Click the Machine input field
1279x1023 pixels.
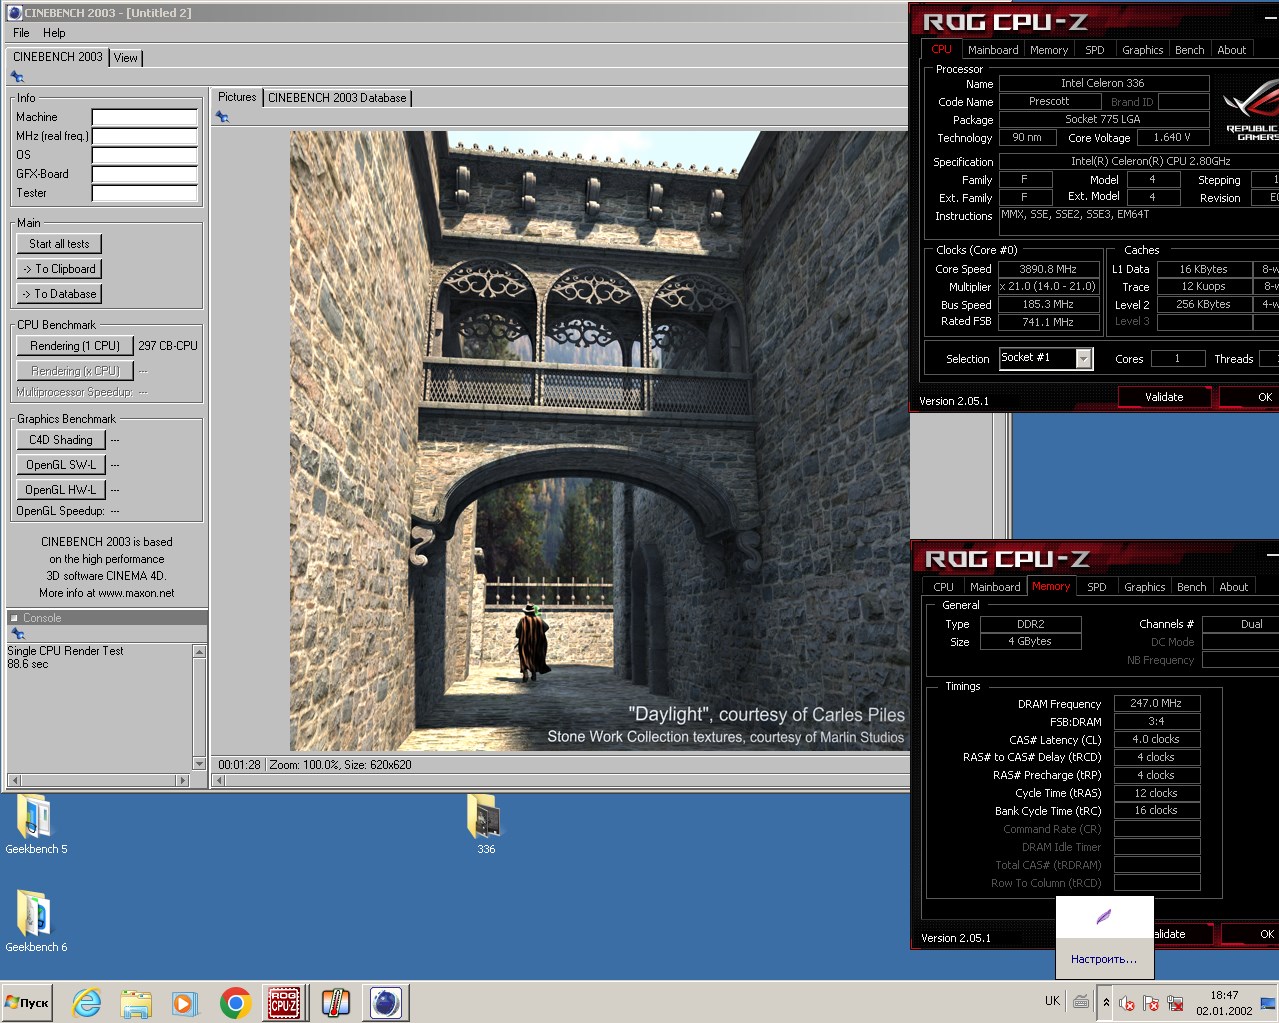pos(145,117)
